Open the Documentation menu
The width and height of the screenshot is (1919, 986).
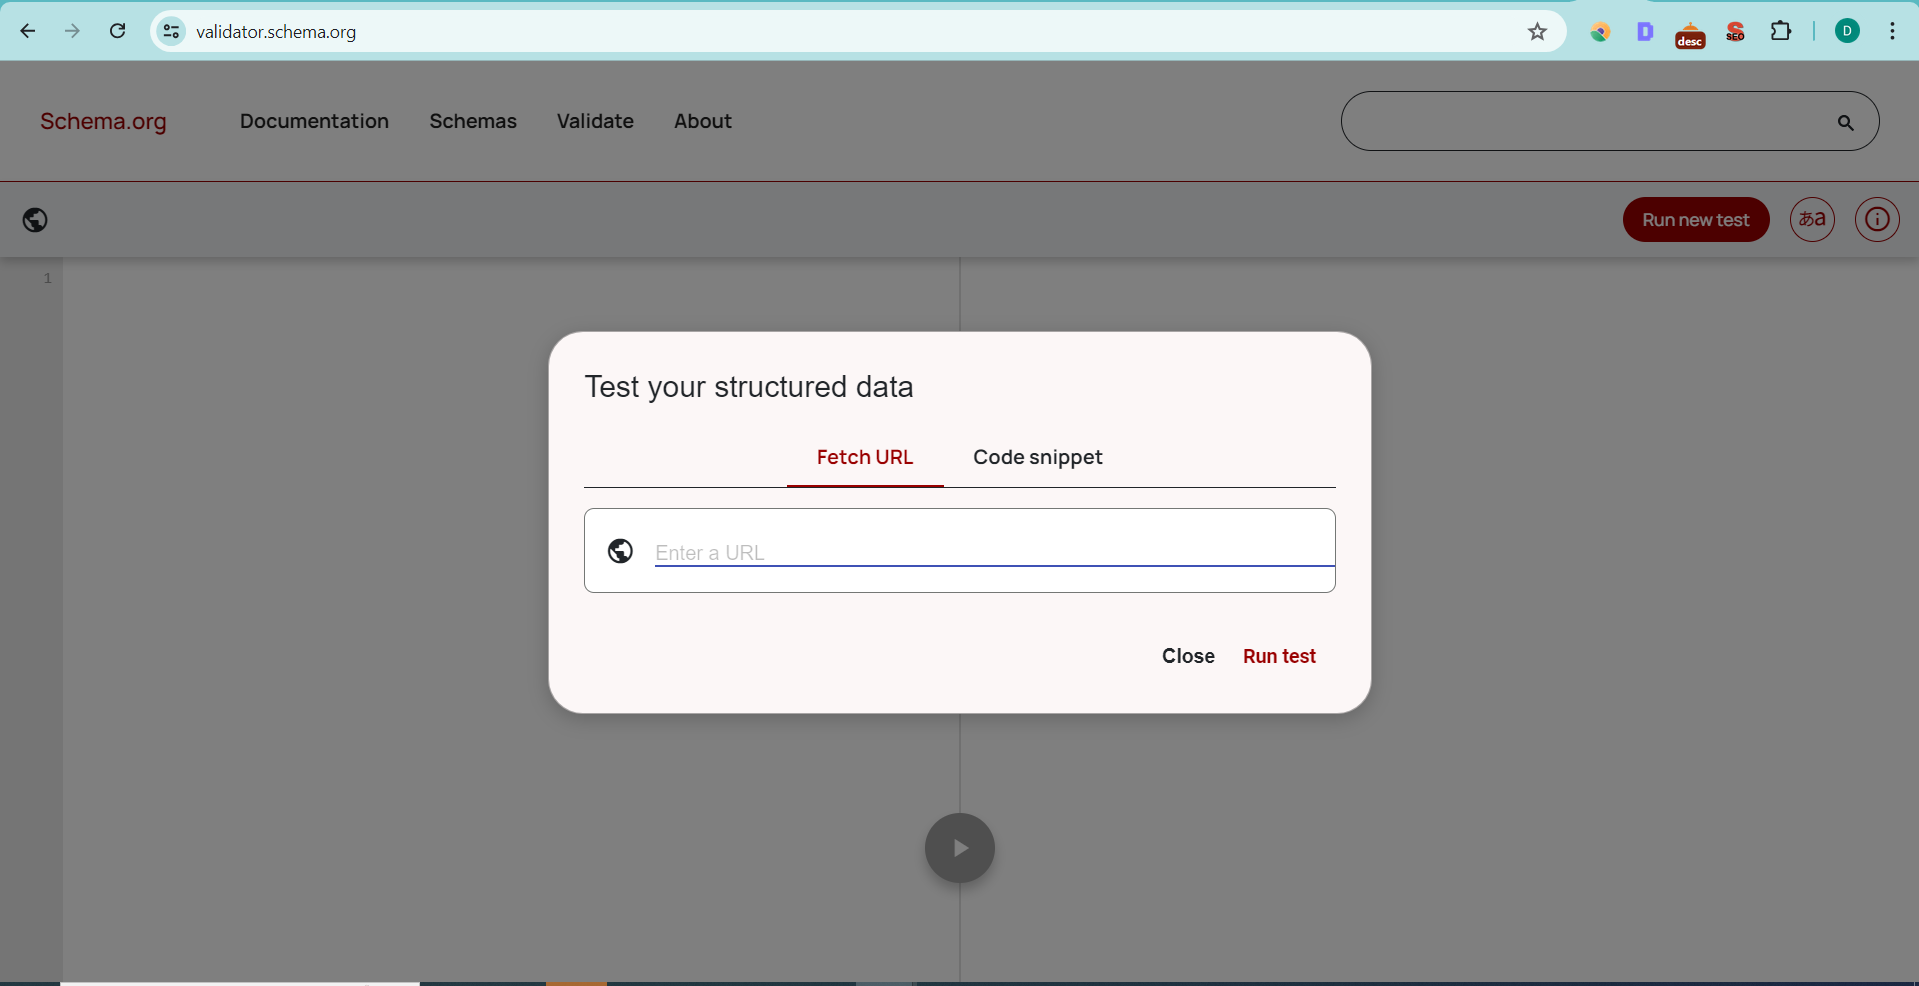pos(314,121)
